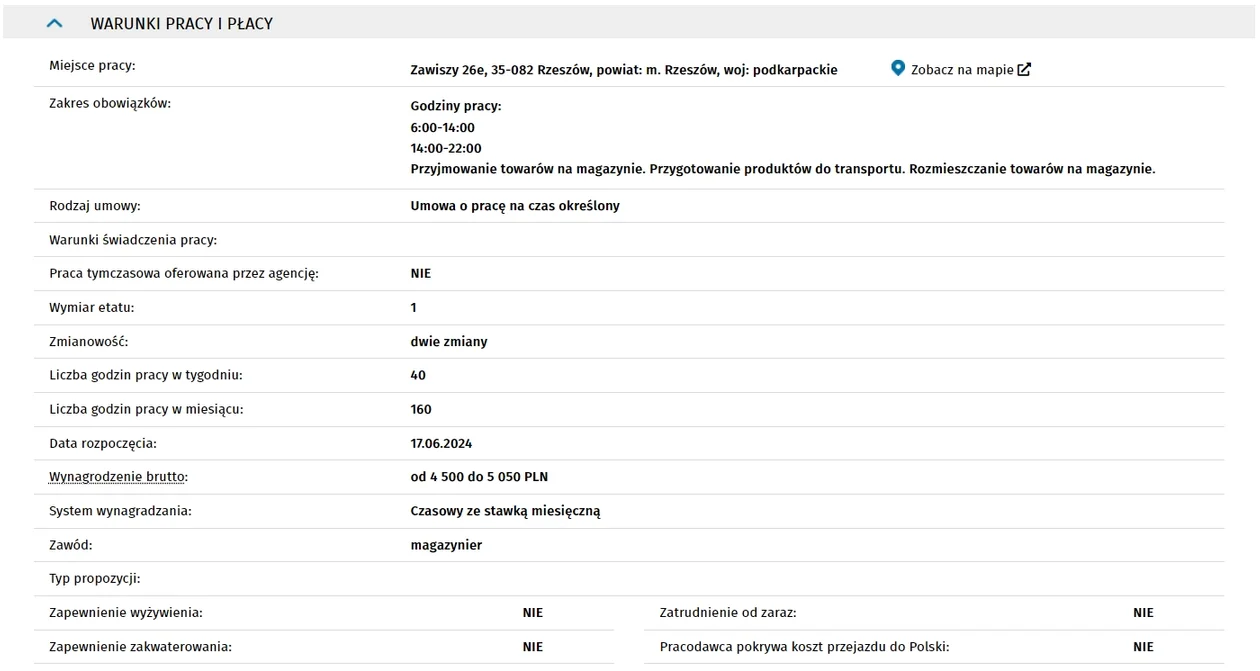Image resolution: width=1260 pixels, height=671 pixels.
Task: Click the 'WARUNKI PRACY I PŁACY' header title
Action: click(x=182, y=23)
